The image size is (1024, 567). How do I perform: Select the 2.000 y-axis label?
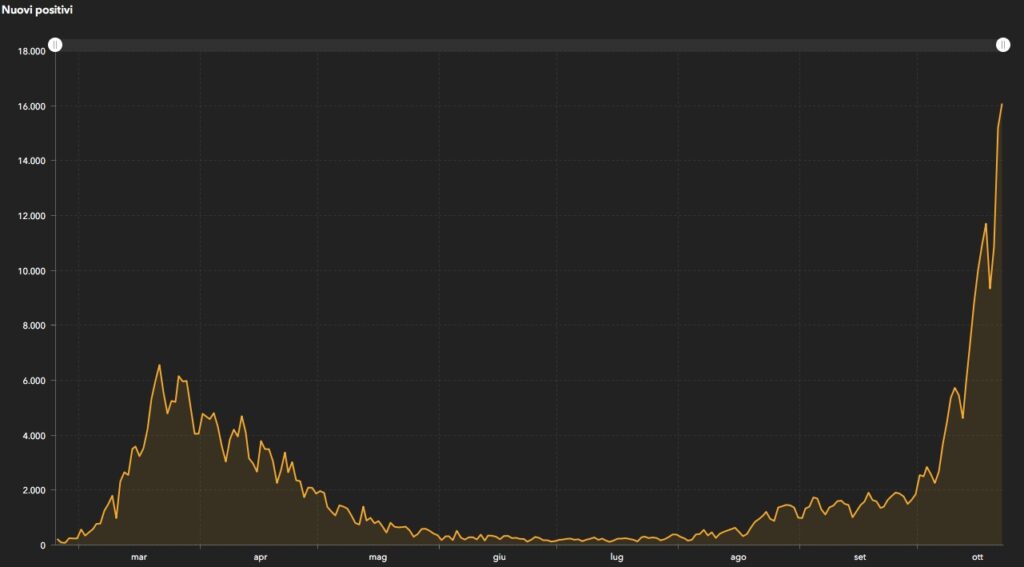point(34,491)
